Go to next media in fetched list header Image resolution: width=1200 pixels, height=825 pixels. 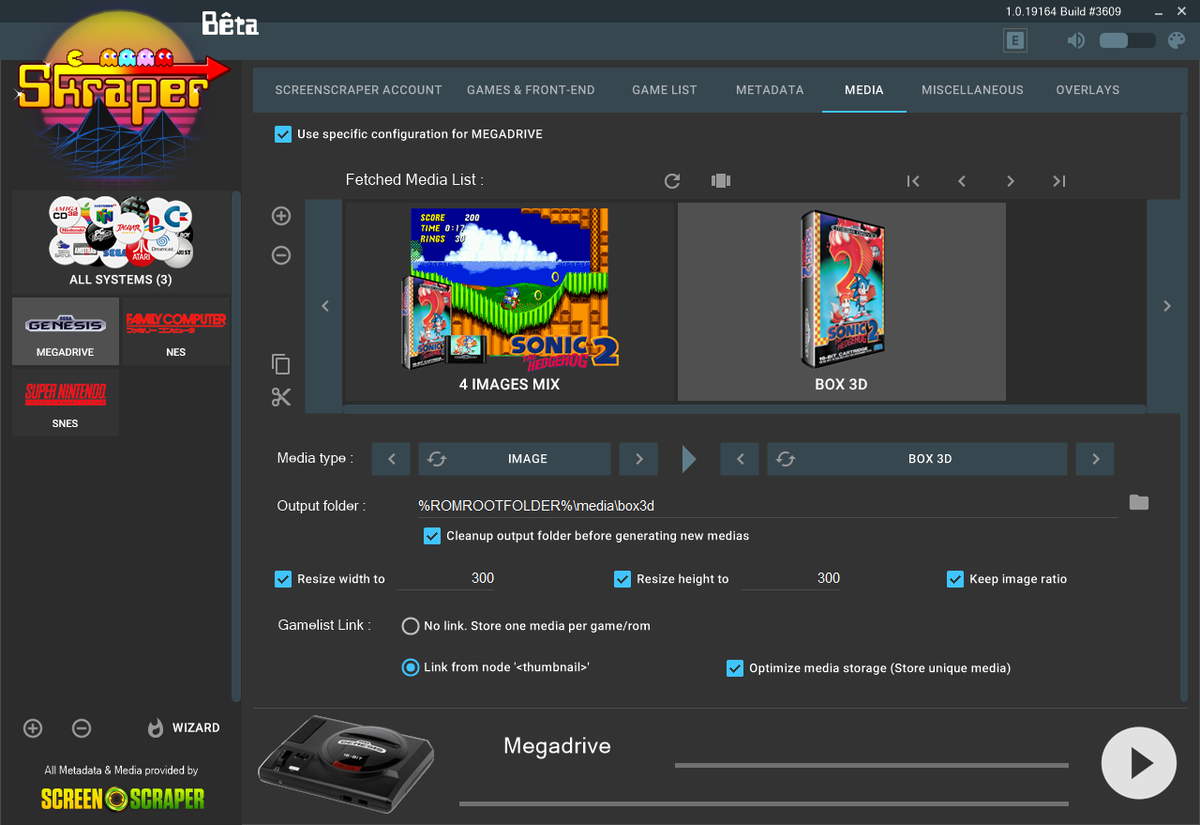tap(1010, 181)
